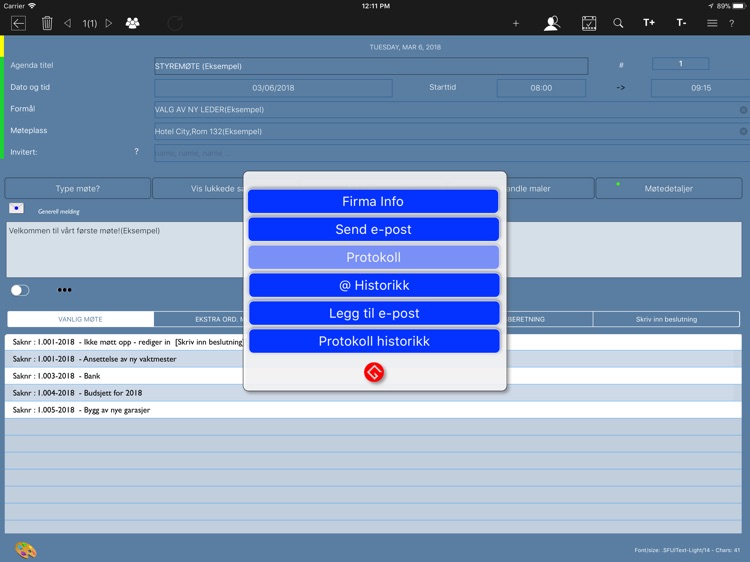Open the search magnifier icon
Screen dimensions: 750x562
pyautogui.click(x=618, y=23)
